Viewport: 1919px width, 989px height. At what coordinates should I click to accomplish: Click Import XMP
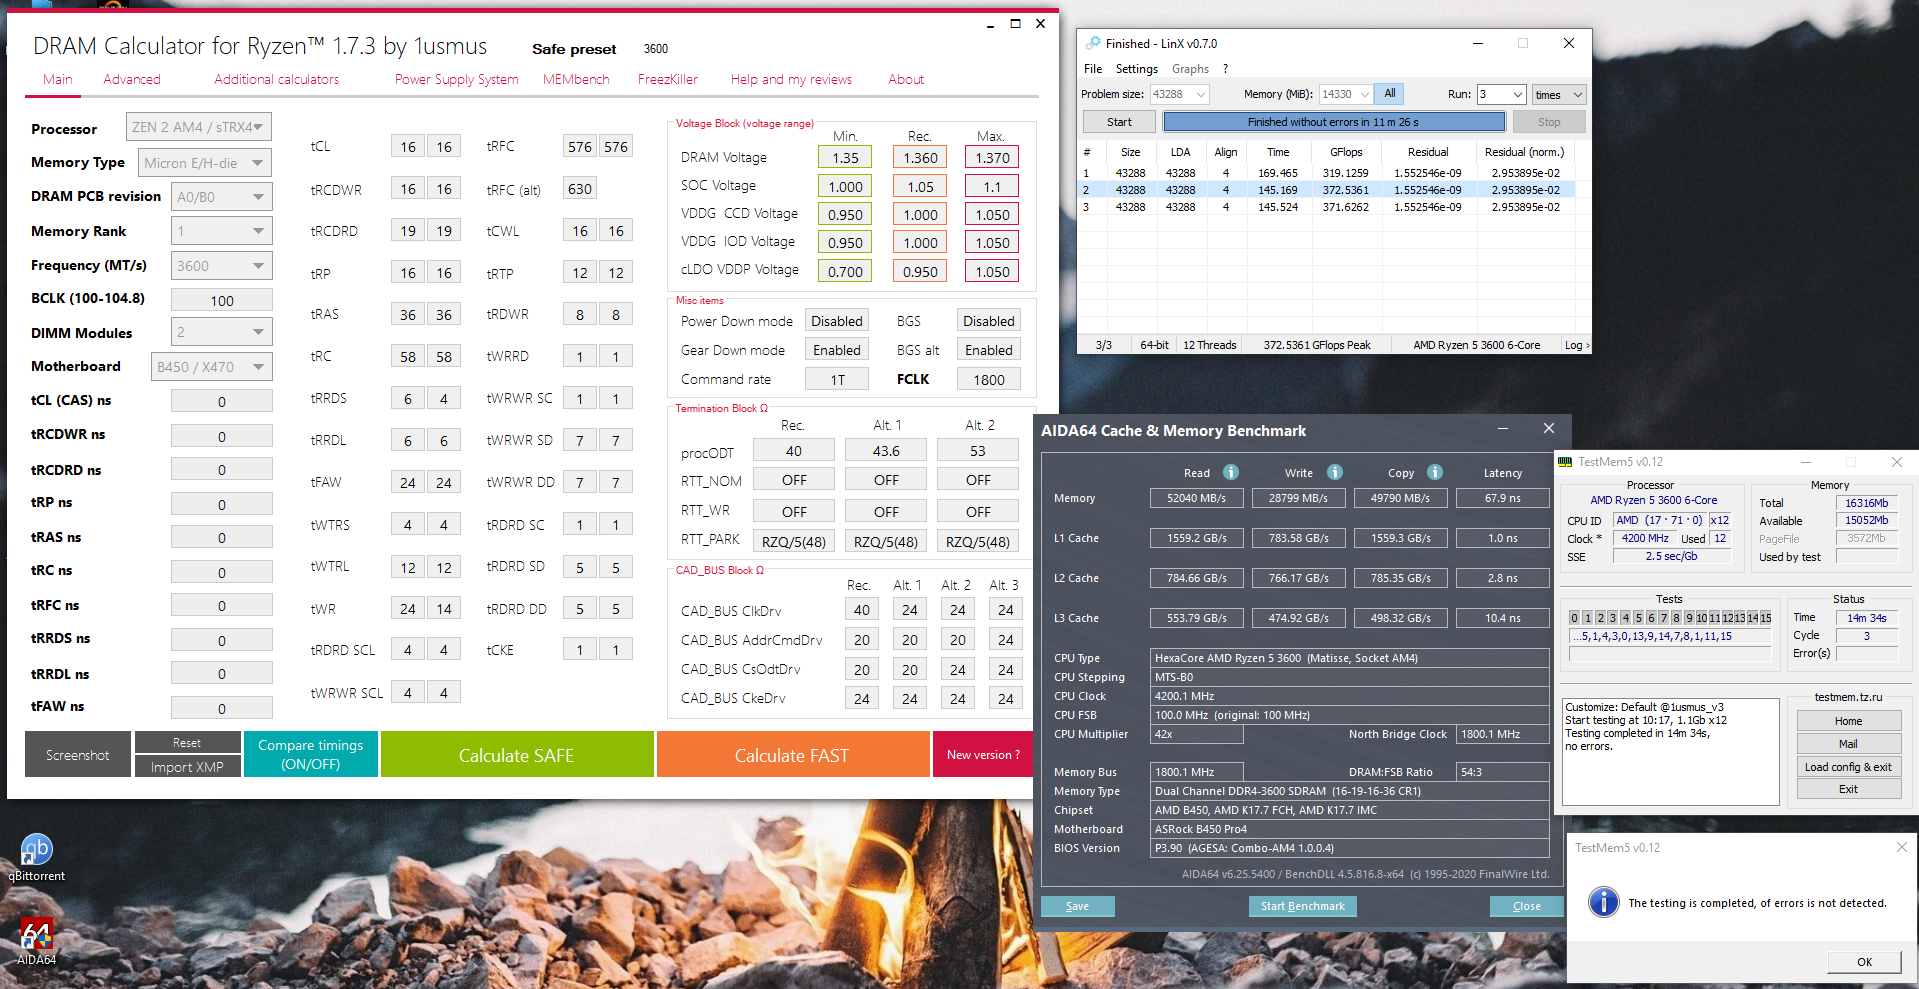coord(187,766)
